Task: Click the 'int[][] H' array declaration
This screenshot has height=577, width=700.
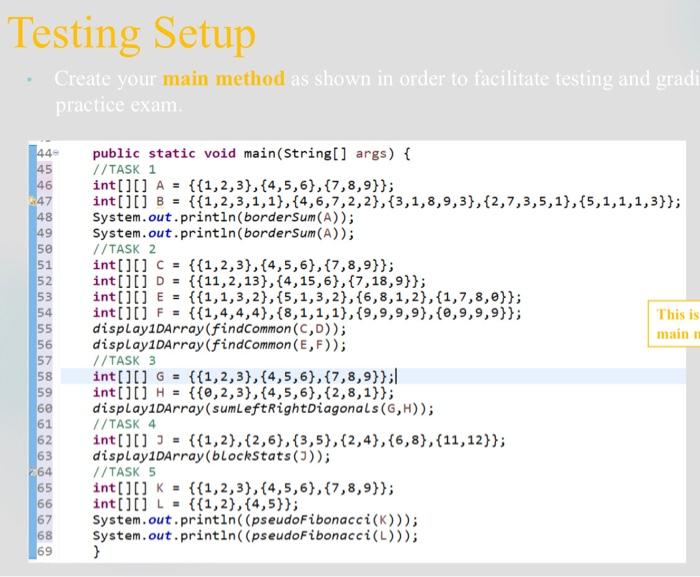Action: click(243, 393)
